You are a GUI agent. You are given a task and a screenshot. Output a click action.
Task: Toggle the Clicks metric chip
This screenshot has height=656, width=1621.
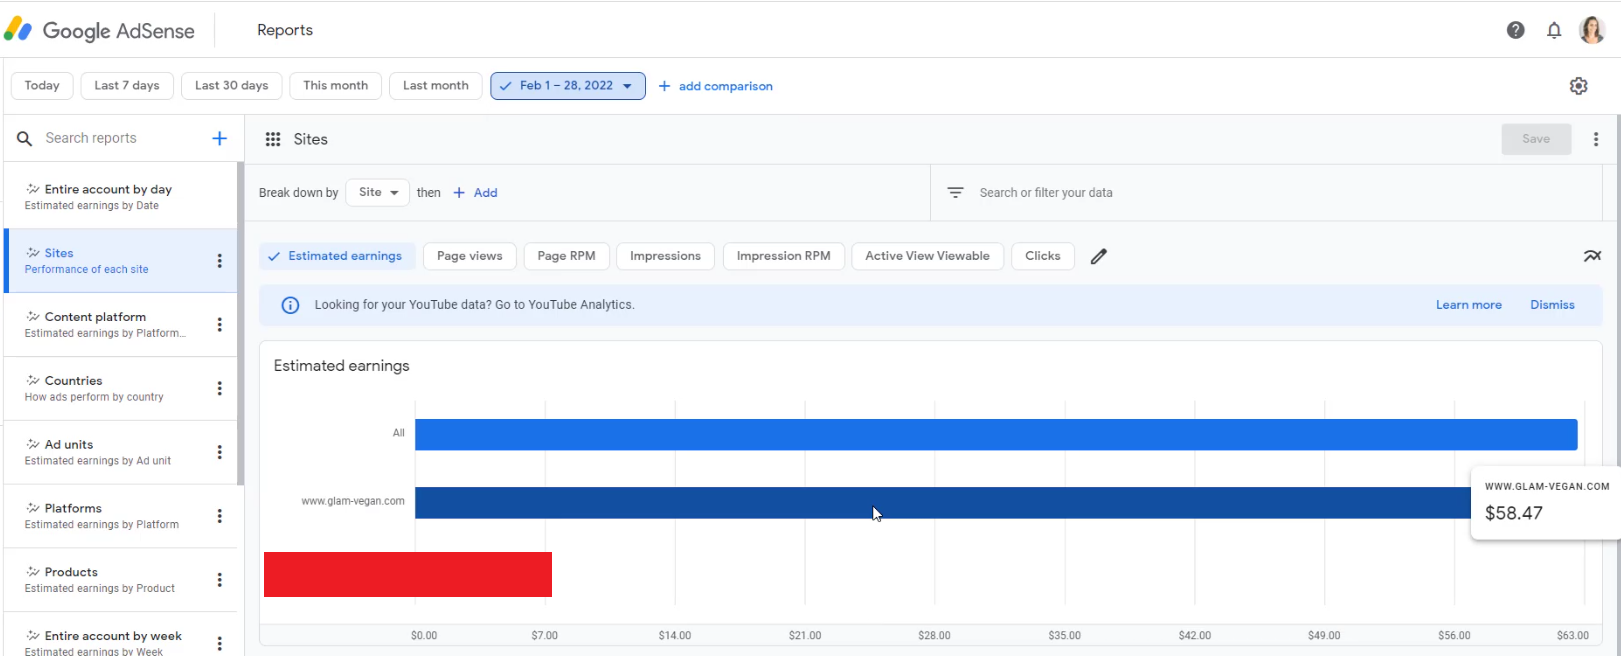[x=1043, y=256]
